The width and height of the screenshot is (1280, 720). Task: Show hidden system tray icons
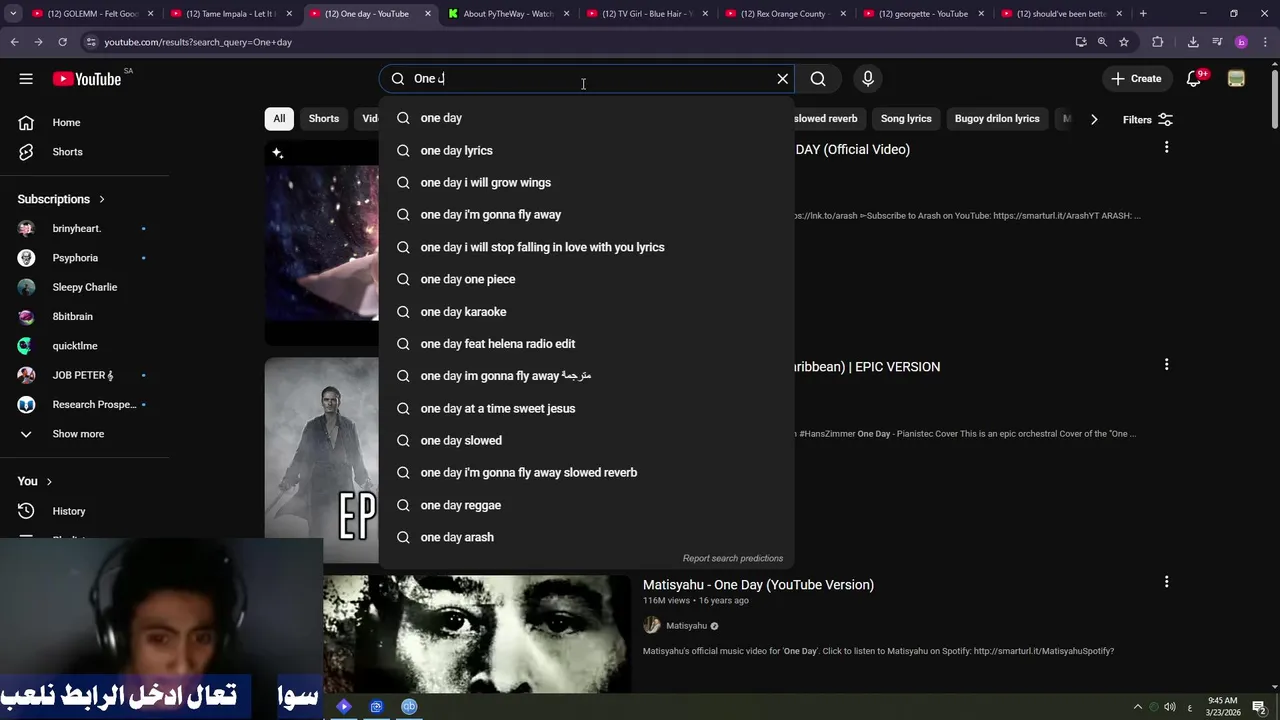1136,707
